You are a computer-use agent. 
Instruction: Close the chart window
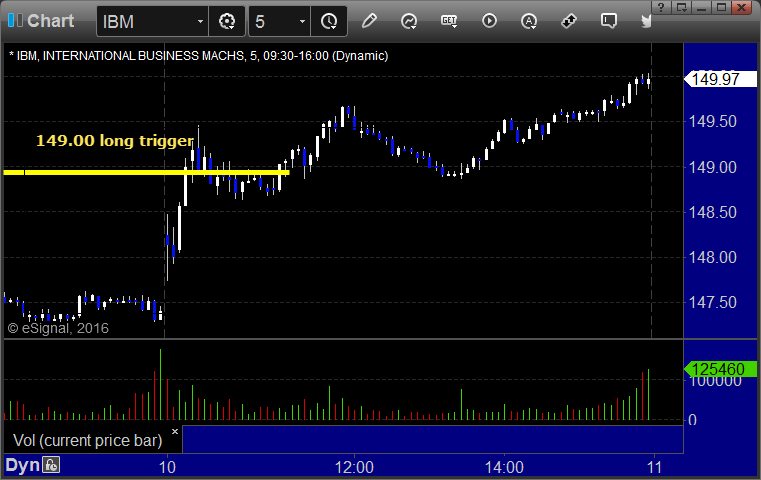tap(741, 7)
